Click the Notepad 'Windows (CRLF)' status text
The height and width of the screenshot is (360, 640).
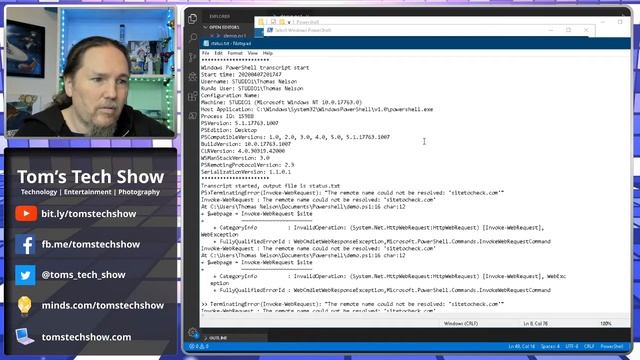pos(460,324)
